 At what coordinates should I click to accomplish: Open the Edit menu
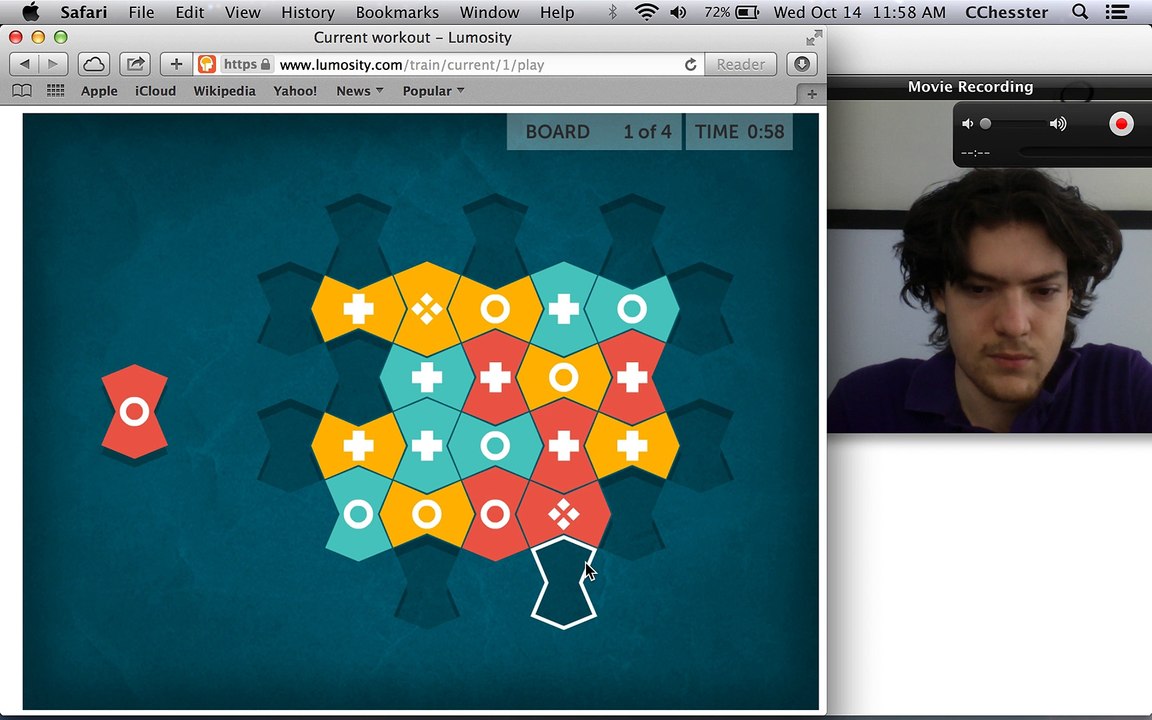point(190,12)
